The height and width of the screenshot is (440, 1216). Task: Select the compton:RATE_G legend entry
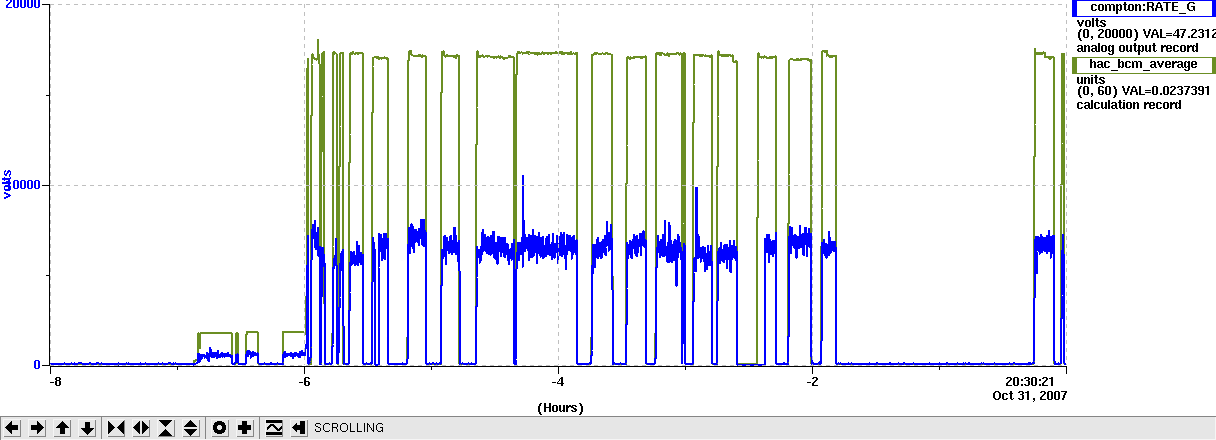coord(1144,7)
